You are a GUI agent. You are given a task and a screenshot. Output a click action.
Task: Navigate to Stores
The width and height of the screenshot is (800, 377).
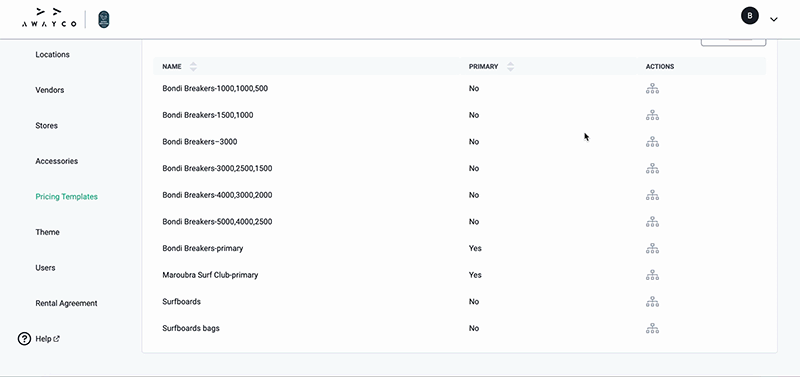point(46,125)
